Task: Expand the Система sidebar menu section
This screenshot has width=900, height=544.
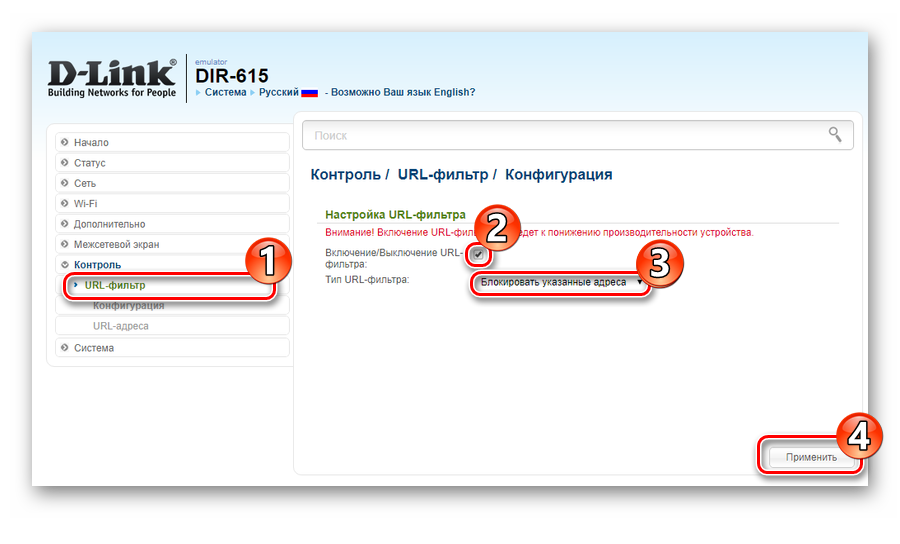Action: pos(172,348)
